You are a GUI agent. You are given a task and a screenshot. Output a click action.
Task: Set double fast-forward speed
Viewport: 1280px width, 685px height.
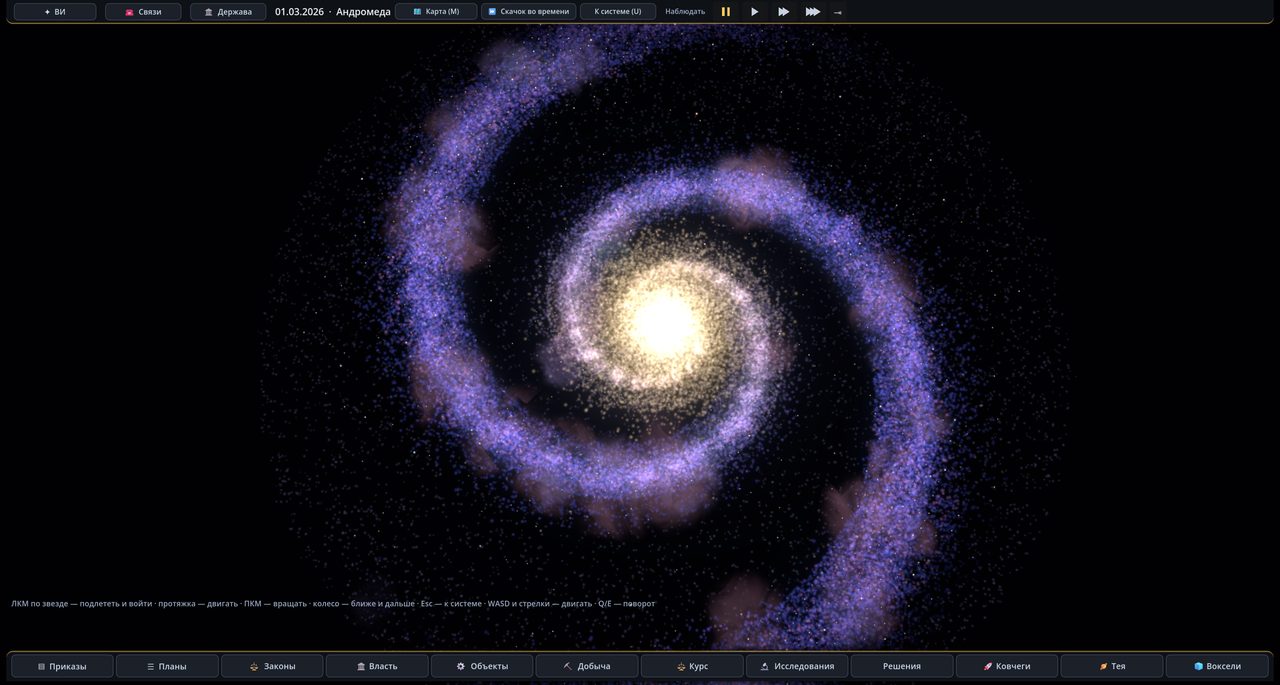784,12
